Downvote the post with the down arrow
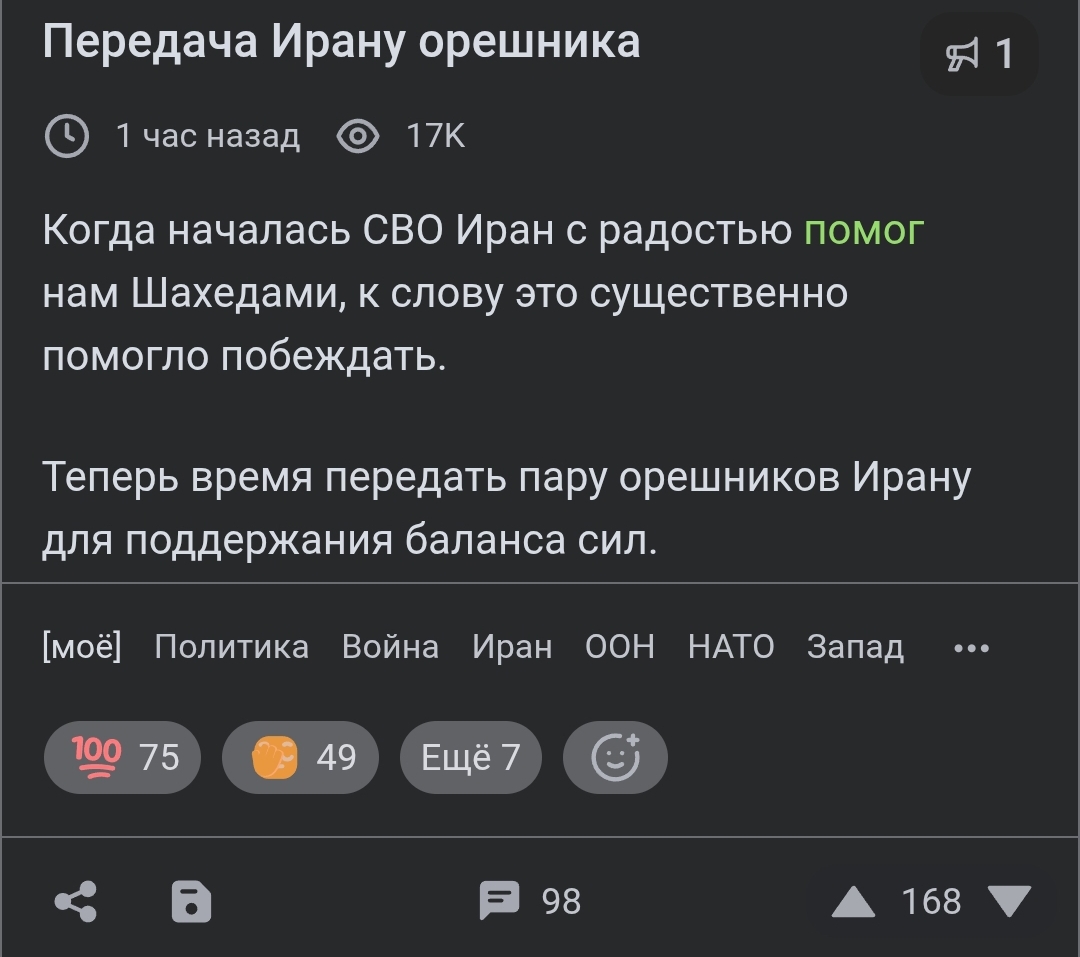The width and height of the screenshot is (1080, 957). (1009, 901)
